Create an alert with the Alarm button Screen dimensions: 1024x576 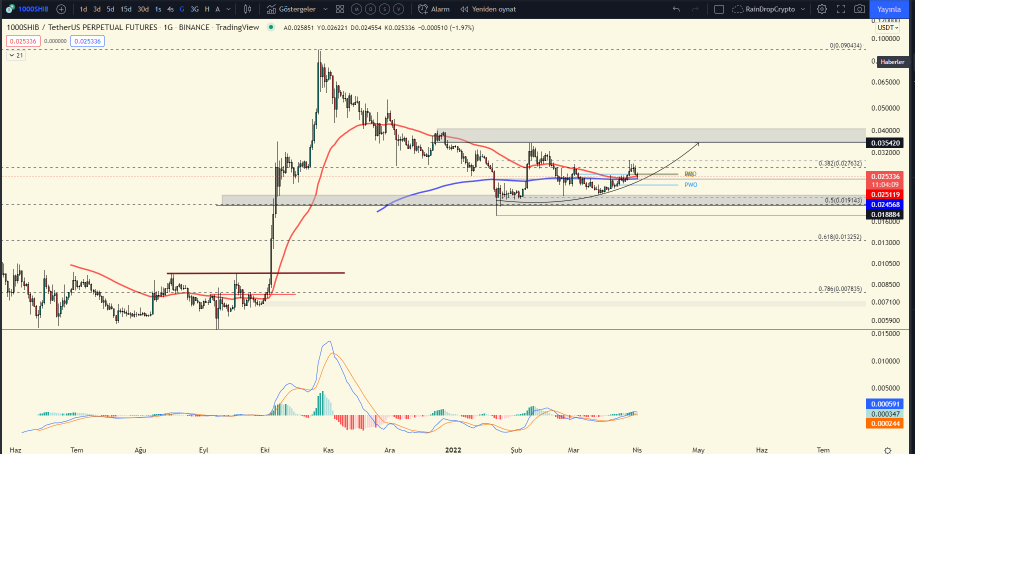pyautogui.click(x=435, y=9)
